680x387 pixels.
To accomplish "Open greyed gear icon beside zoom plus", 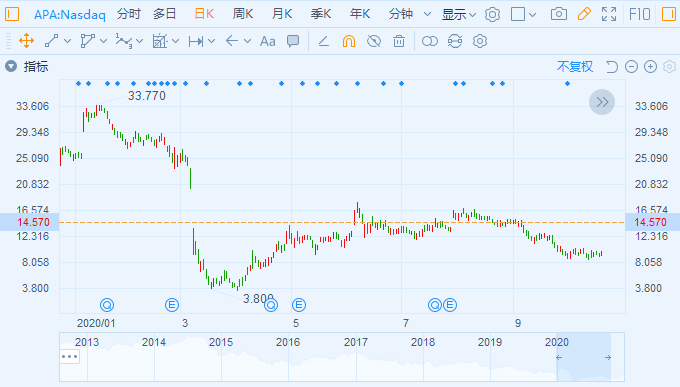I will (x=670, y=66).
